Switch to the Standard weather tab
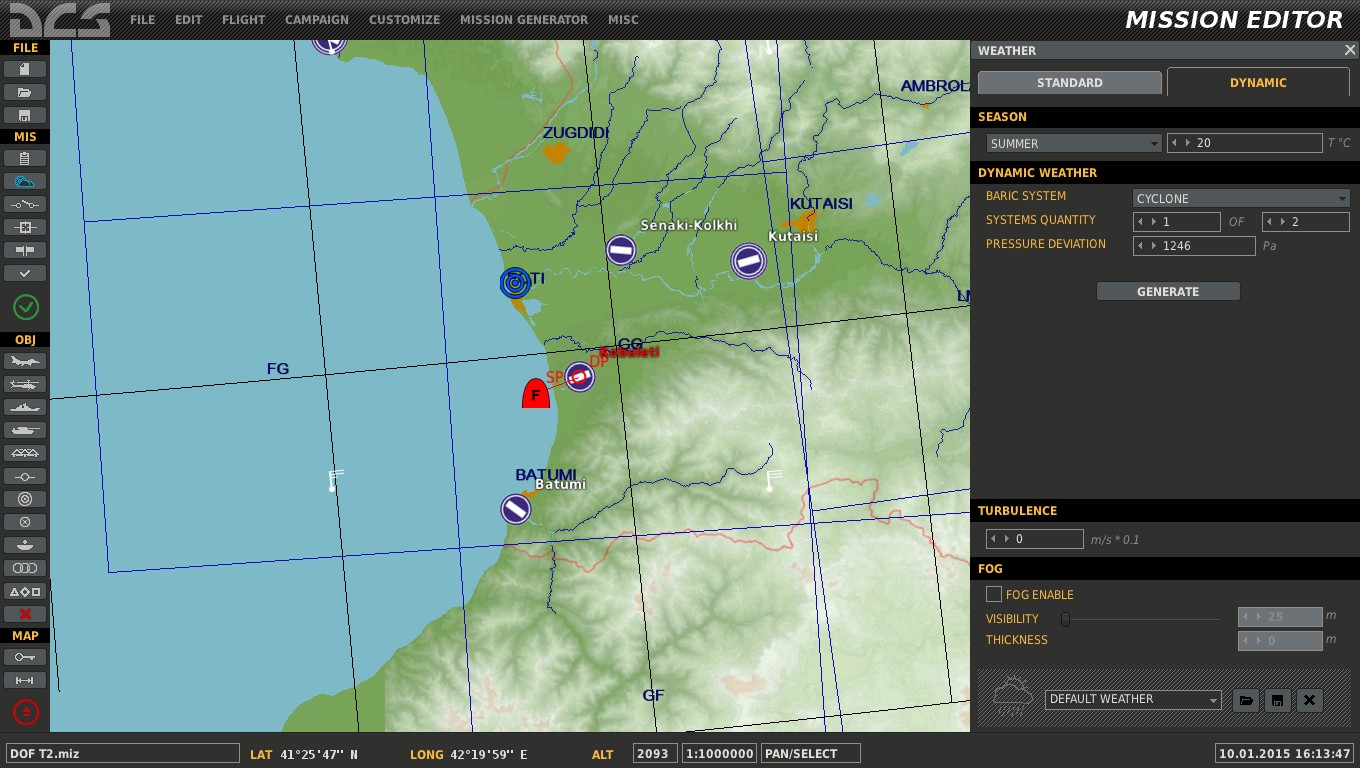 pos(1070,83)
